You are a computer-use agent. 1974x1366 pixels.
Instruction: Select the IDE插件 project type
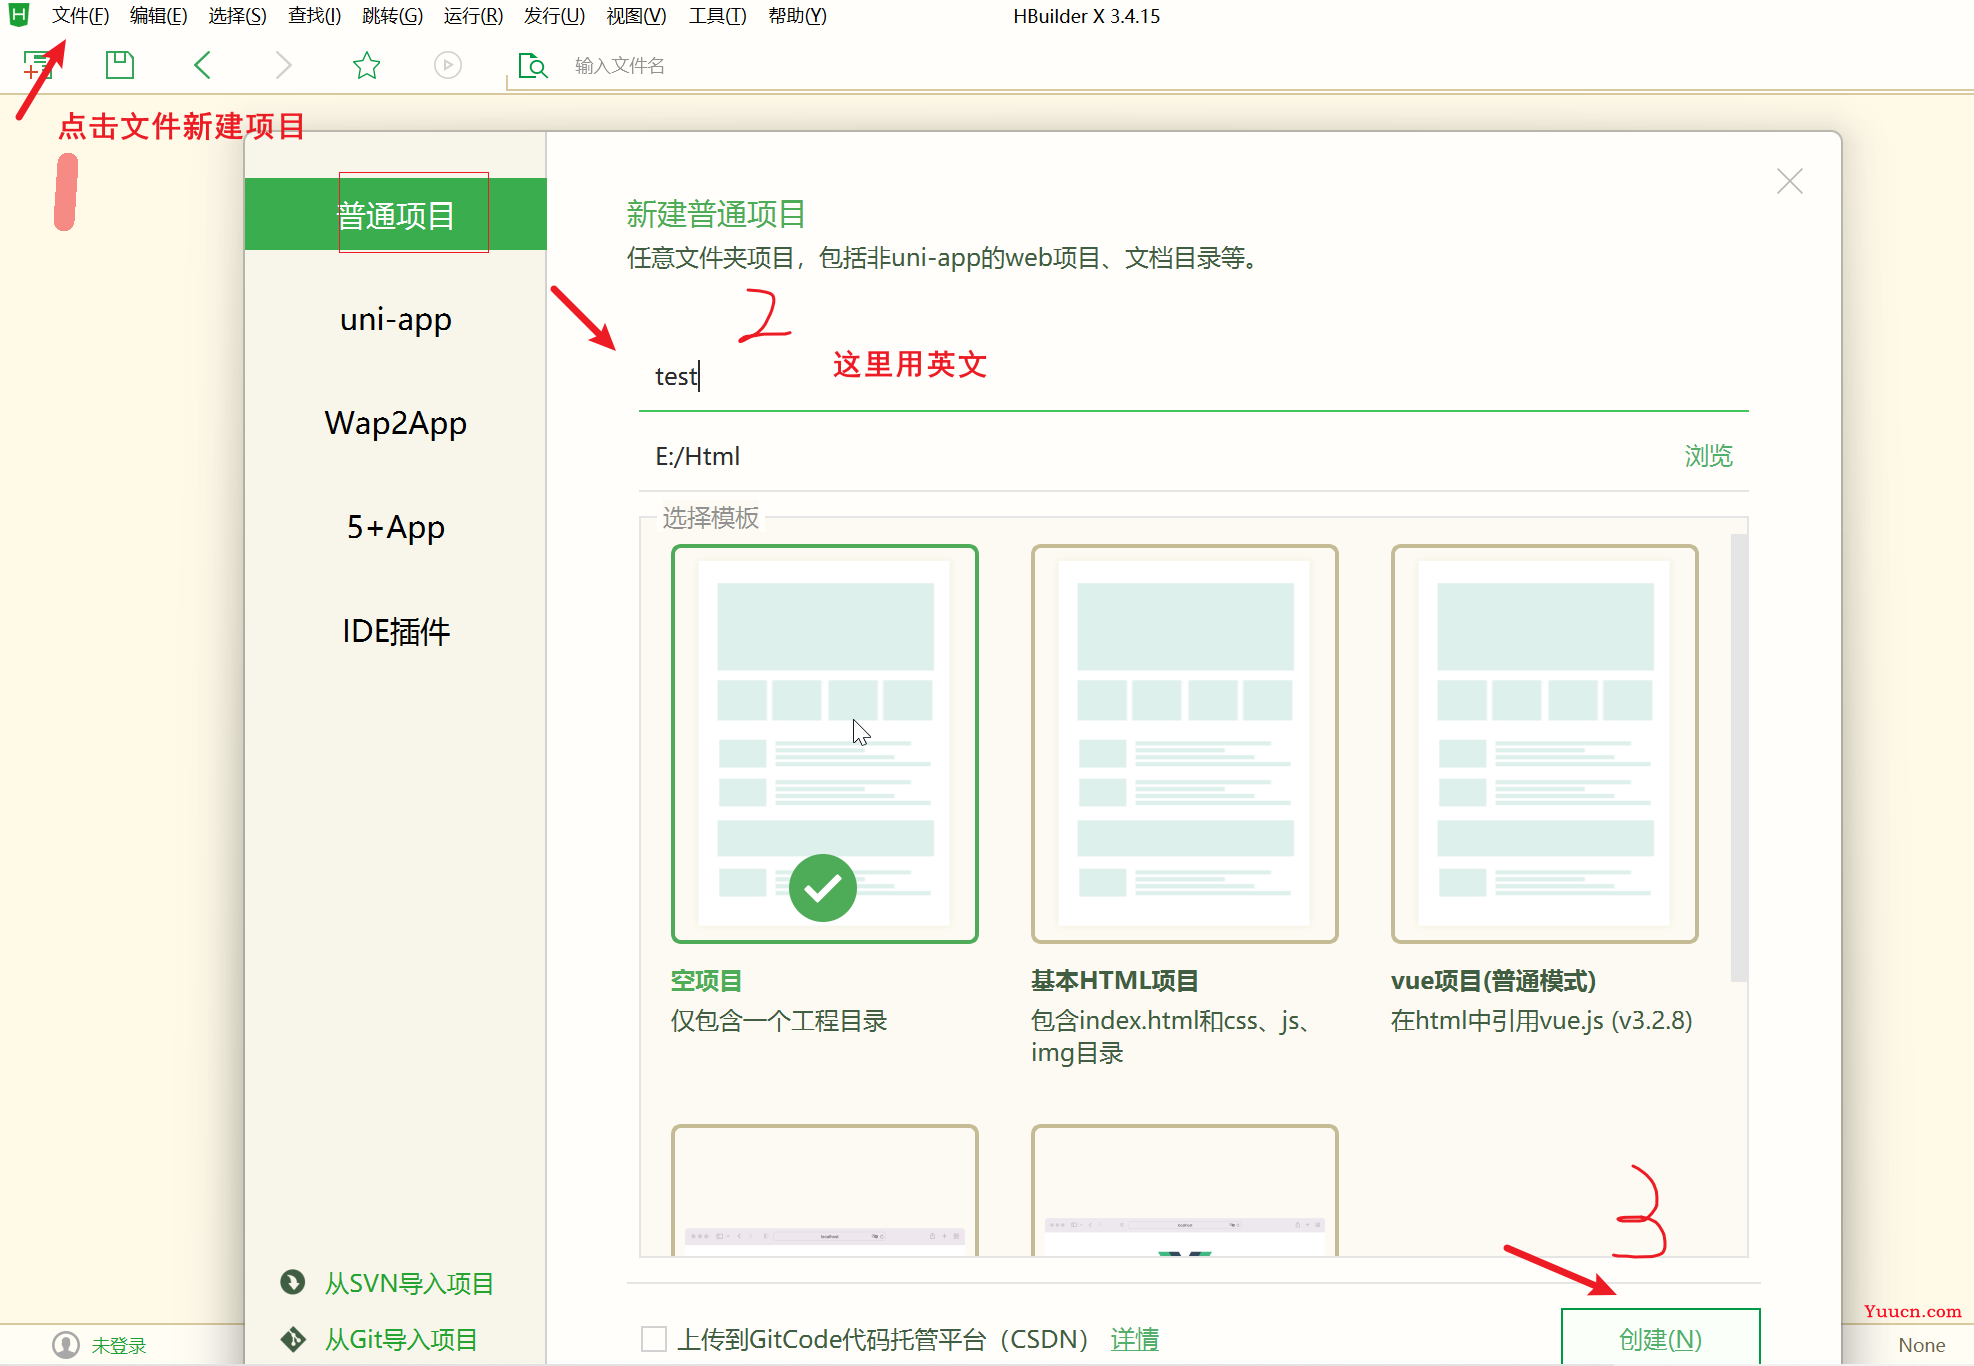pyautogui.click(x=396, y=631)
